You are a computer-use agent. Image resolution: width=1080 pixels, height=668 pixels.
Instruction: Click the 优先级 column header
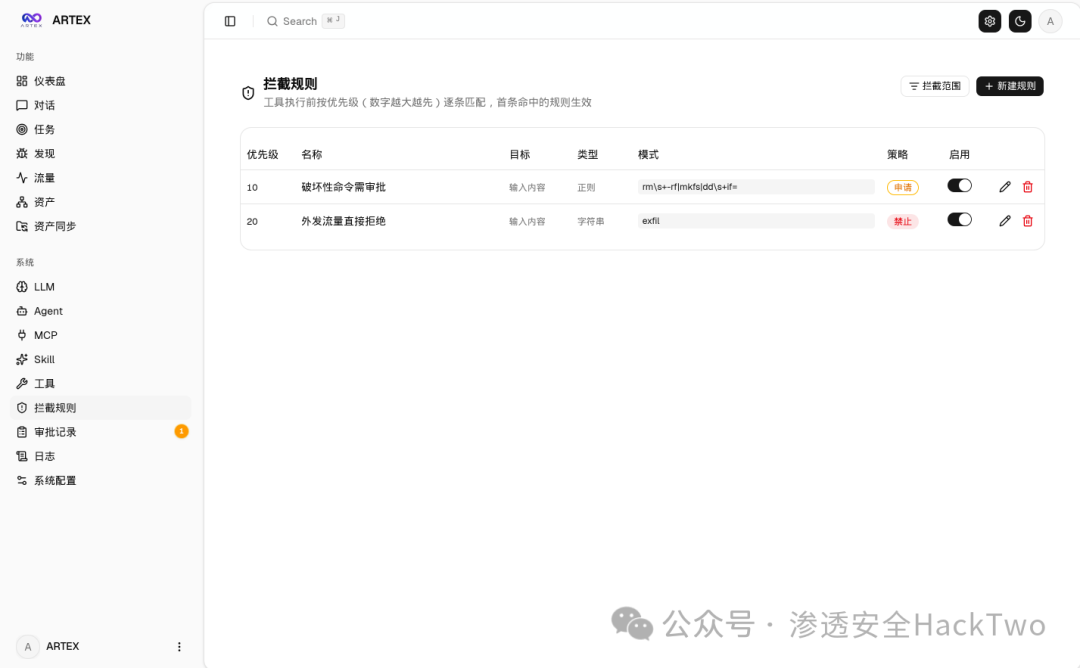262,154
